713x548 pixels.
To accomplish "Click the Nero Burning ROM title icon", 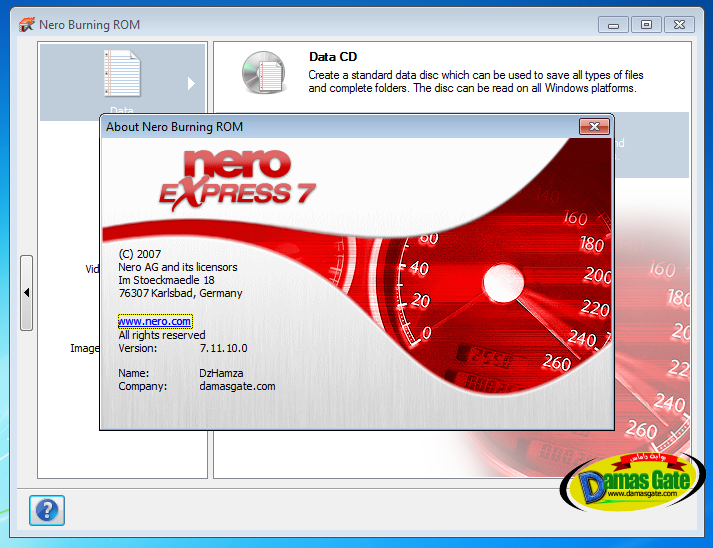I will click(x=27, y=25).
